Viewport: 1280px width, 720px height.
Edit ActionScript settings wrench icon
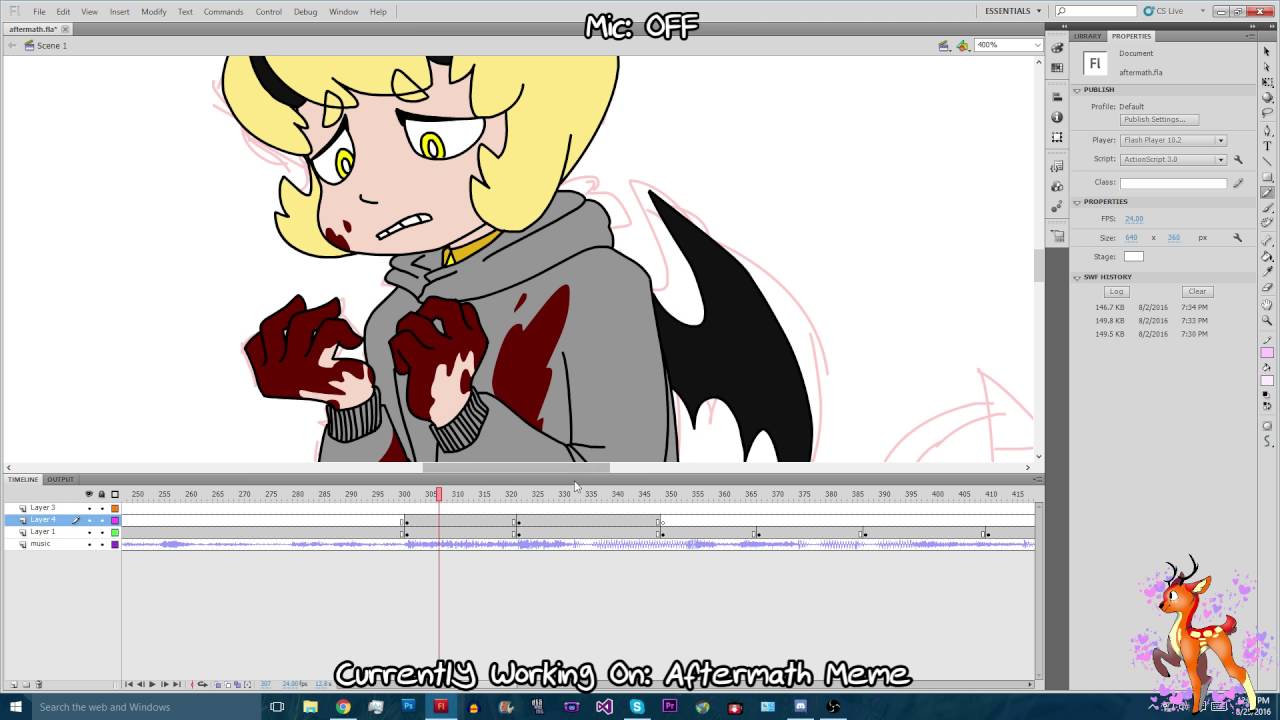1238,159
